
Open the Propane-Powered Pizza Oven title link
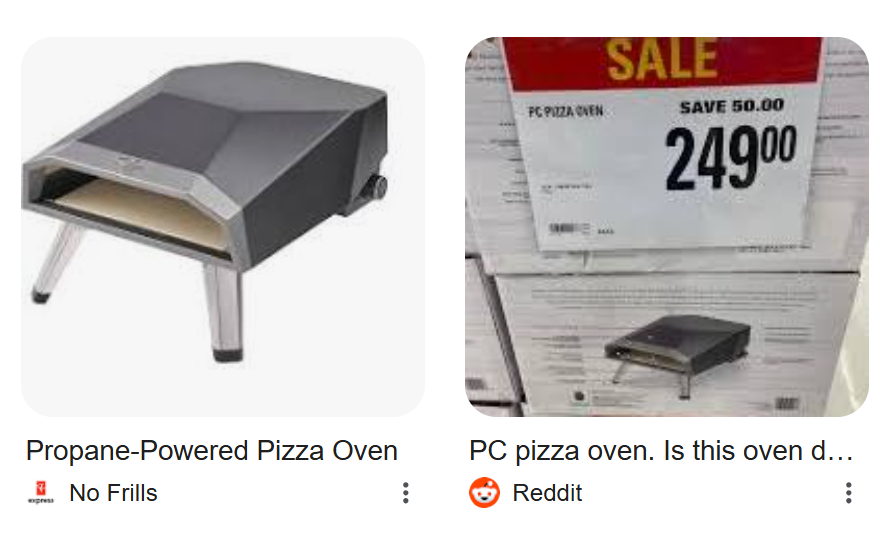(212, 451)
